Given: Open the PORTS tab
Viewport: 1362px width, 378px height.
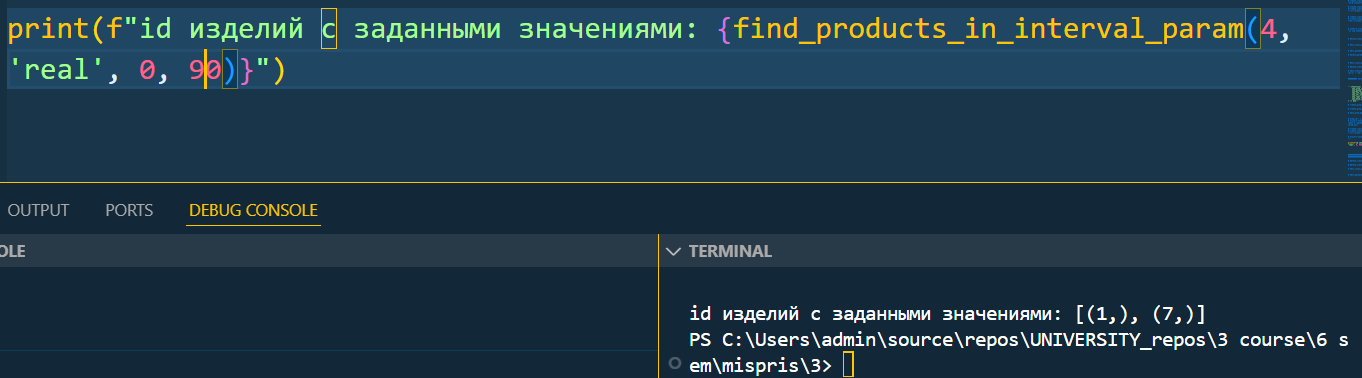Looking at the screenshot, I should tap(129, 210).
